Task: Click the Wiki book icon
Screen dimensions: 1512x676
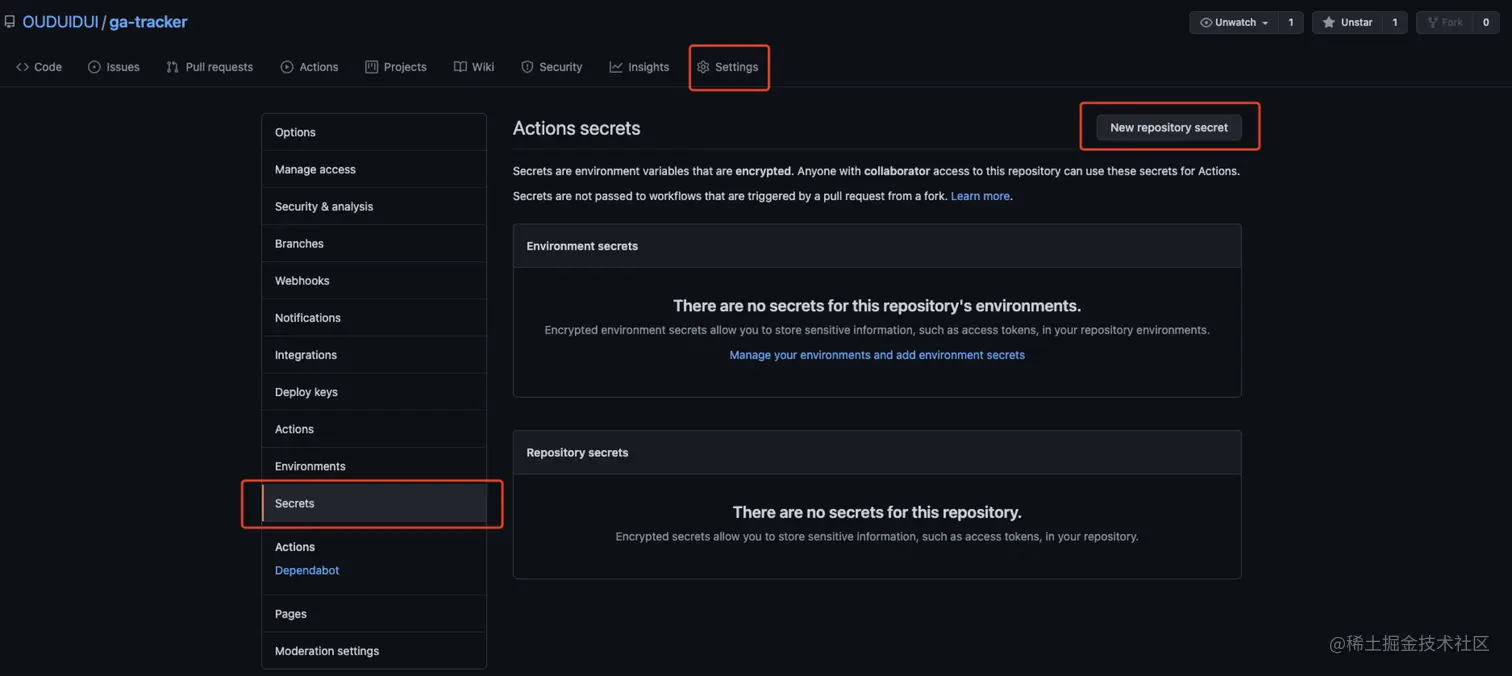Action: click(460, 67)
